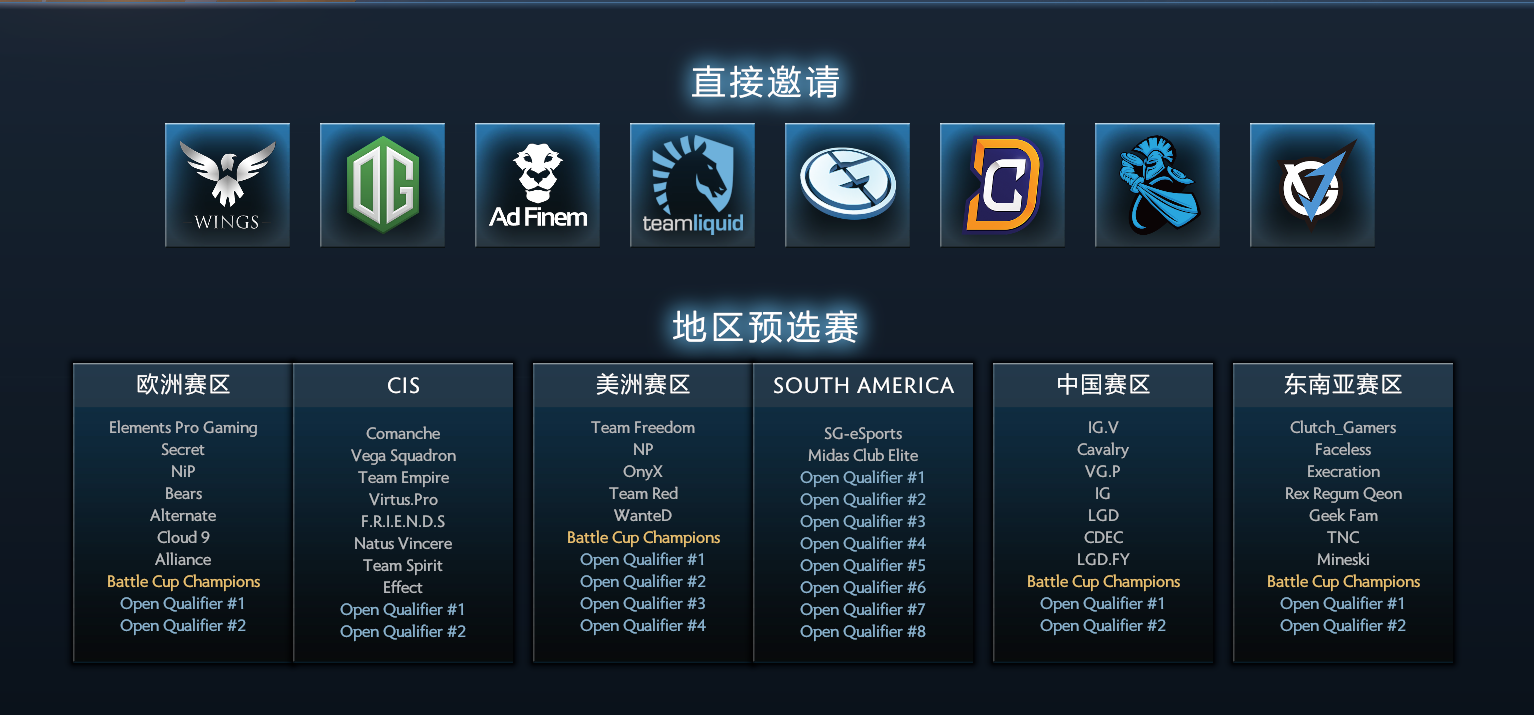Image resolution: width=1534 pixels, height=715 pixels.
Task: Click the Newbee blue warrior logo
Action: coord(1157,185)
